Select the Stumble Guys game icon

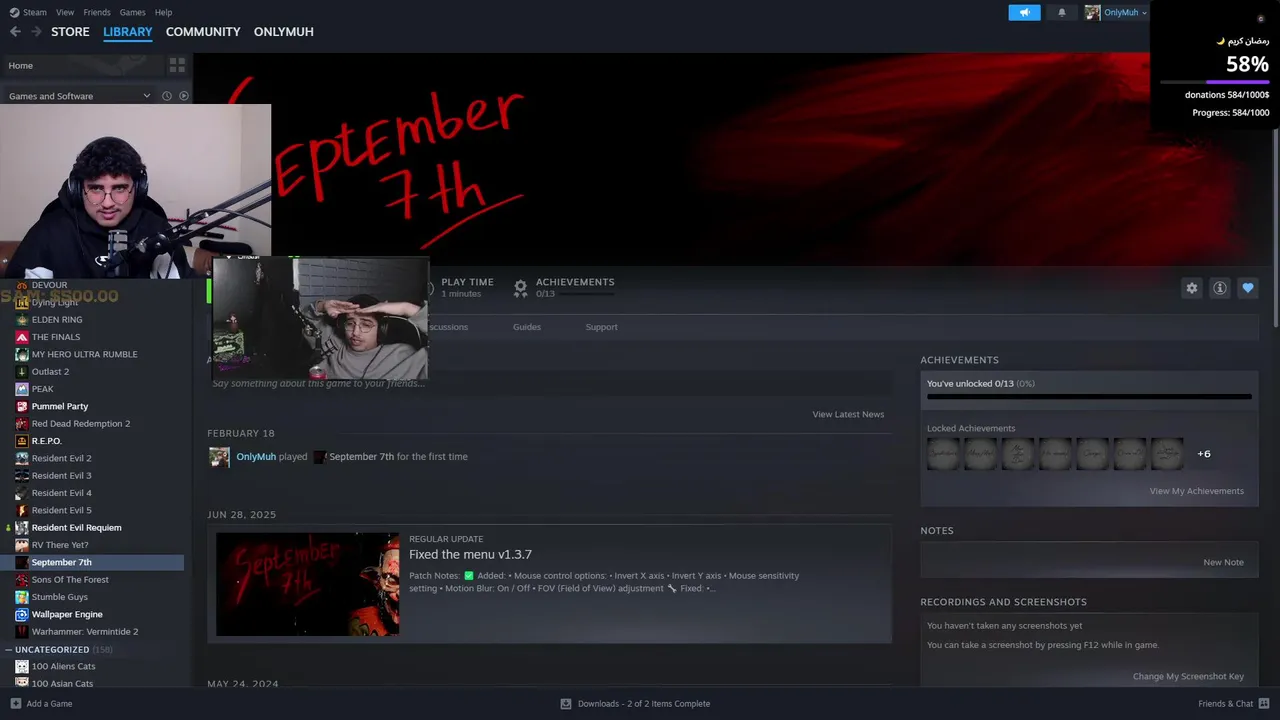[x=22, y=597]
